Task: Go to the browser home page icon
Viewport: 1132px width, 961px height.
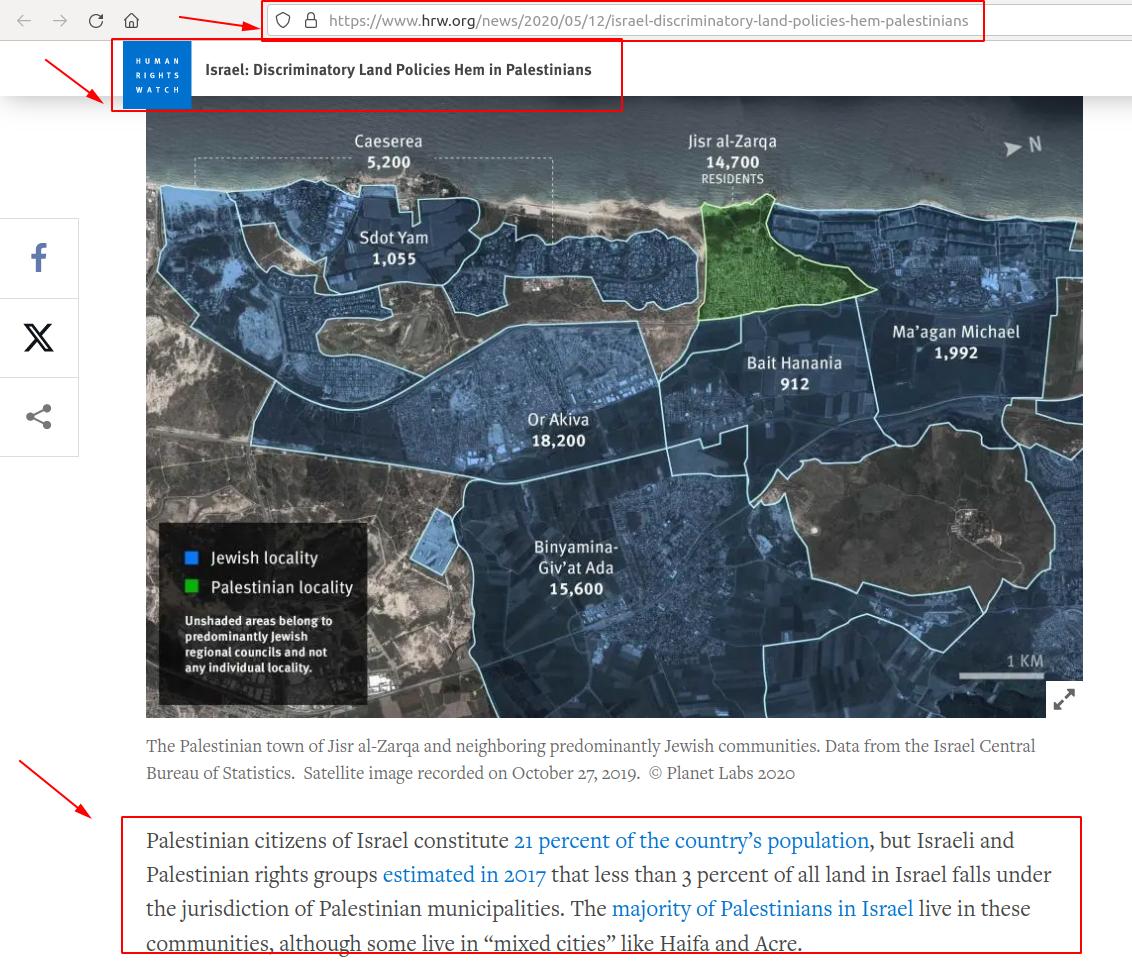Action: pos(131,20)
